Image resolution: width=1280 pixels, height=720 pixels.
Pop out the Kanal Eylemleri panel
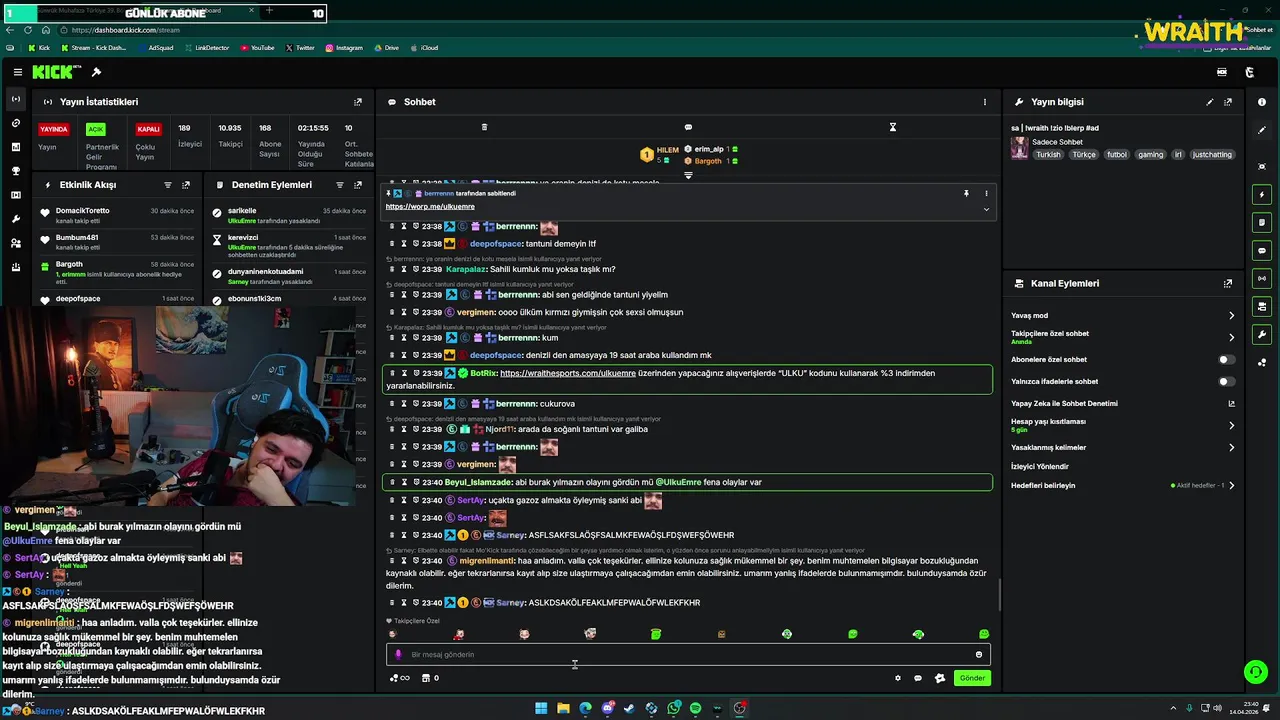[x=1228, y=283]
